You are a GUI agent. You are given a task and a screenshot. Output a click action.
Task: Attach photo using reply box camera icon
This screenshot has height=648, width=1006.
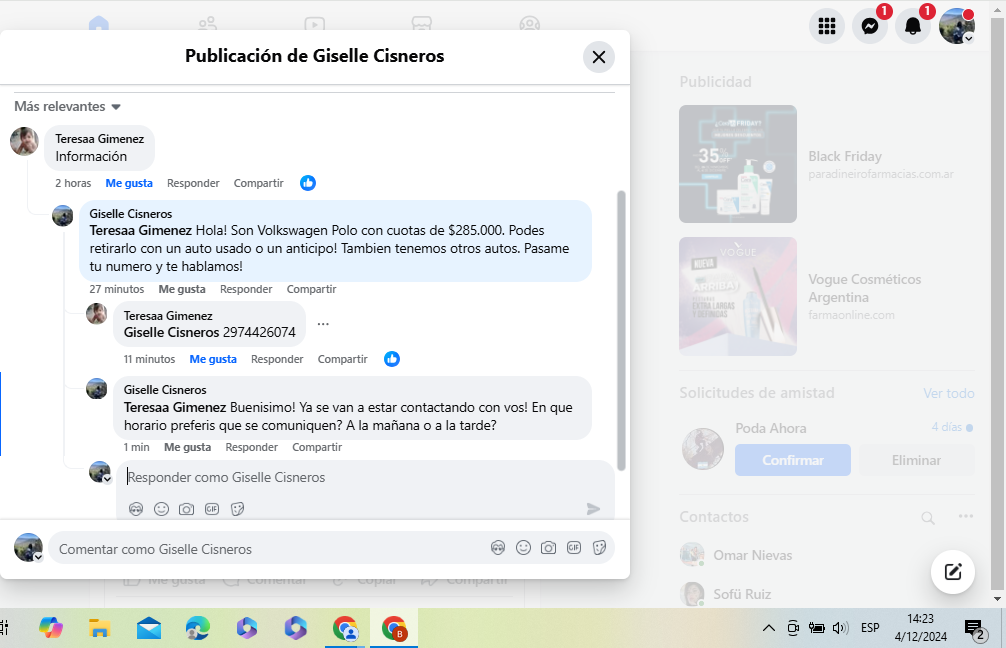pos(186,509)
